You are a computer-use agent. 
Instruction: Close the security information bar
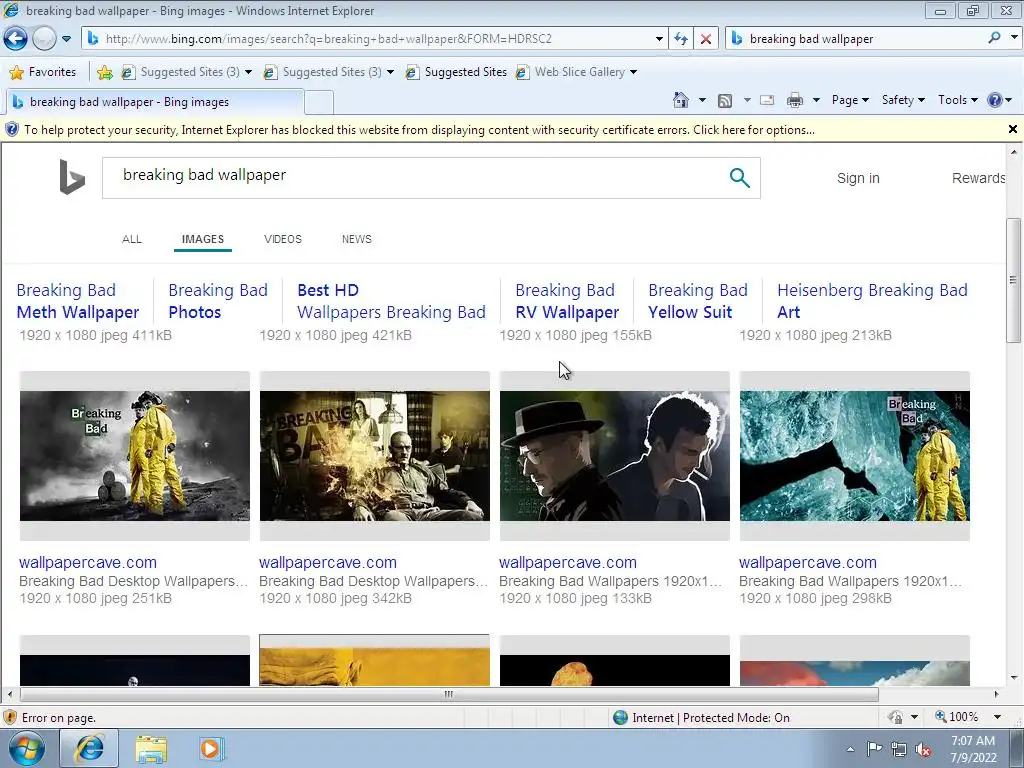coord(1013,129)
